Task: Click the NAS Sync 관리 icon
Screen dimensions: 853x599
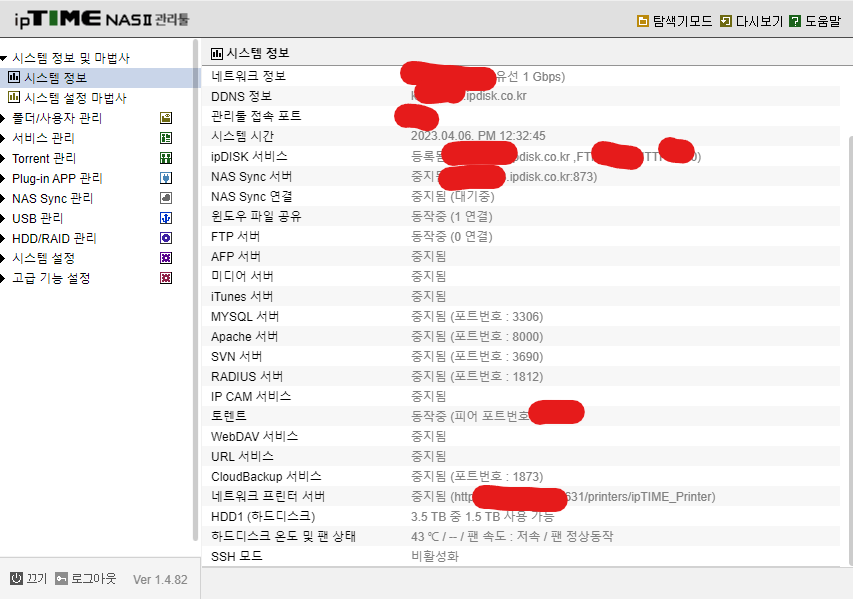Action: pos(166,198)
